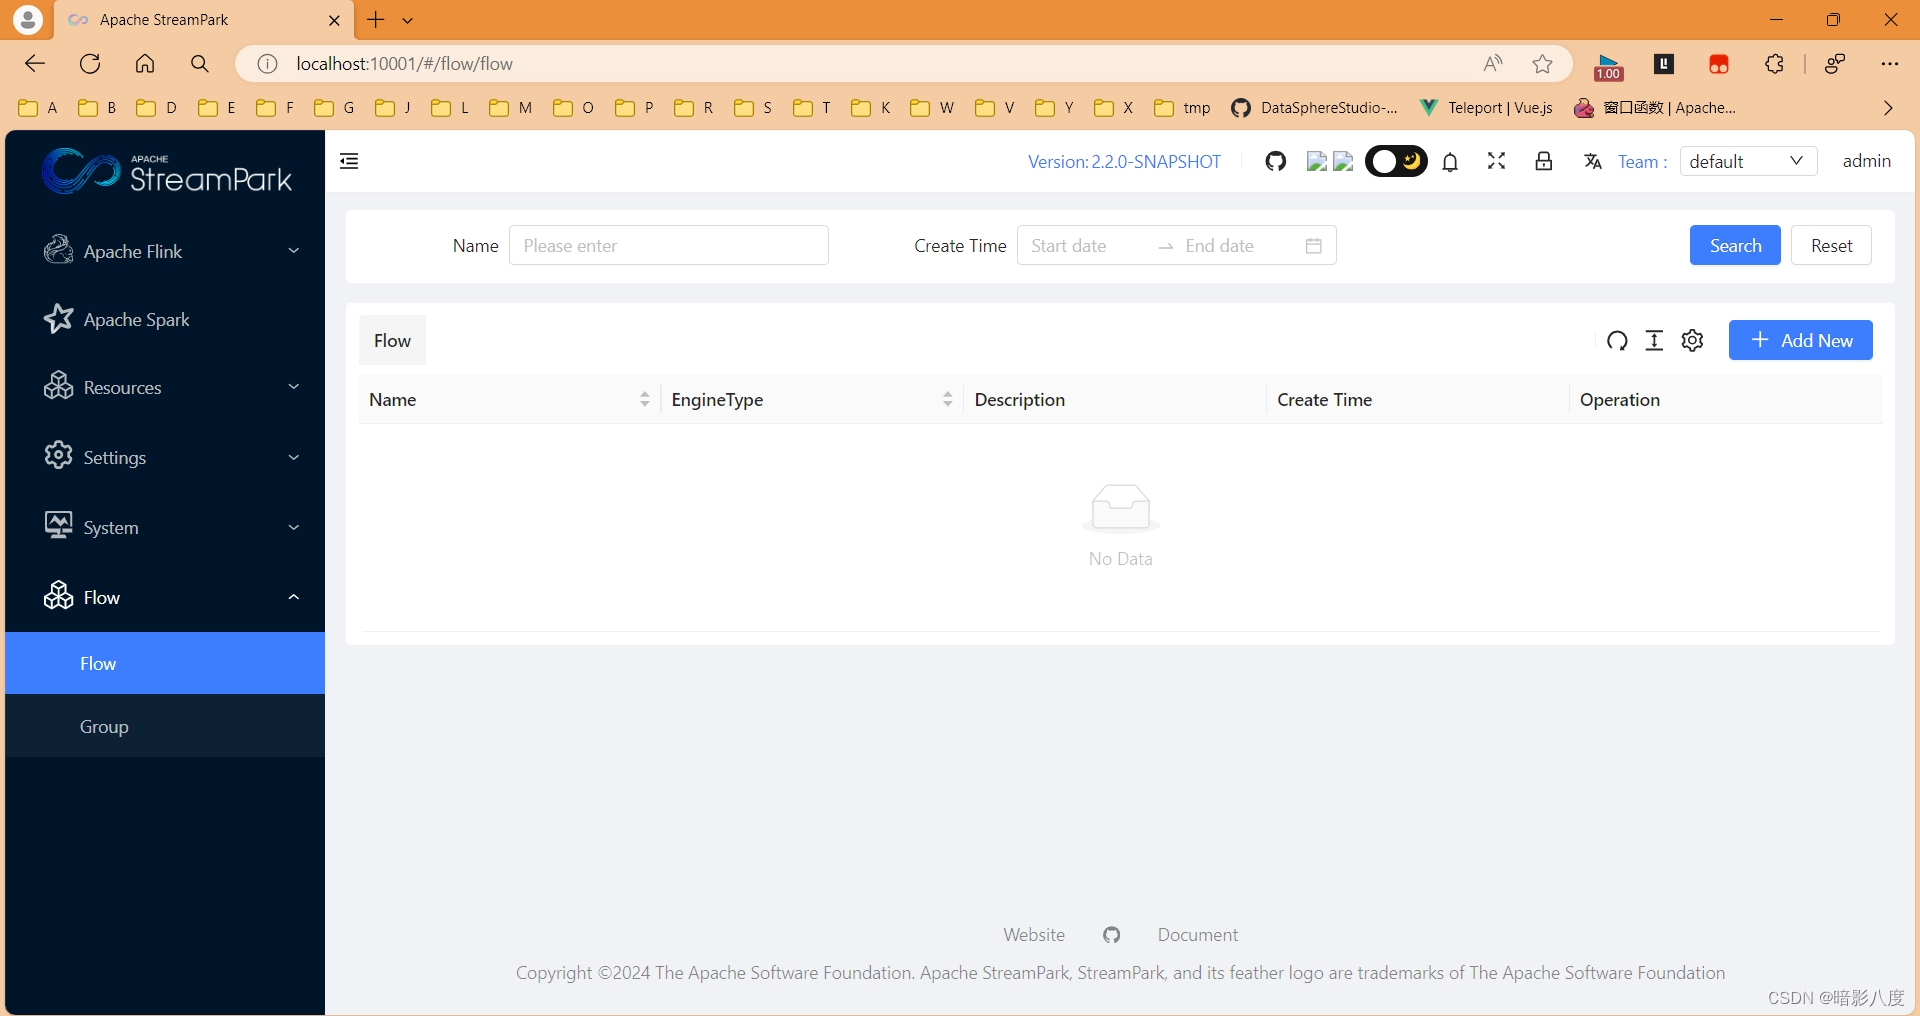Click the Search button

pos(1735,246)
